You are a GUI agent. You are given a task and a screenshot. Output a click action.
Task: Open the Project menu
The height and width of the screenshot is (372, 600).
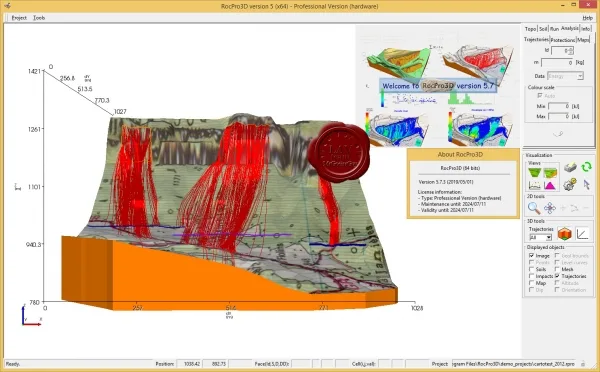point(19,18)
